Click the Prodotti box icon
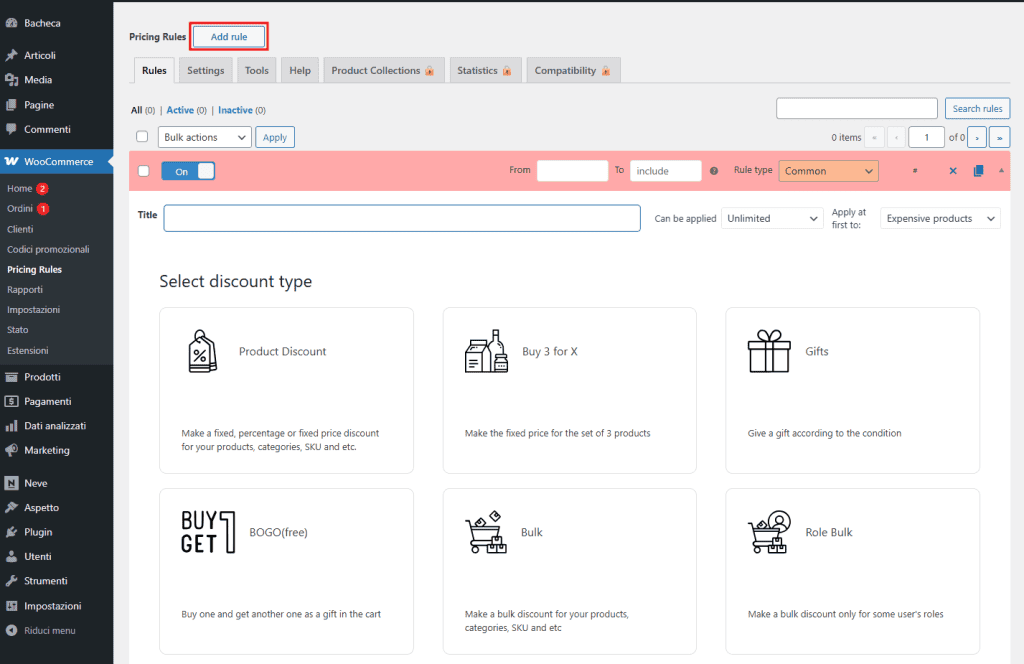This screenshot has width=1024, height=664. 11,377
